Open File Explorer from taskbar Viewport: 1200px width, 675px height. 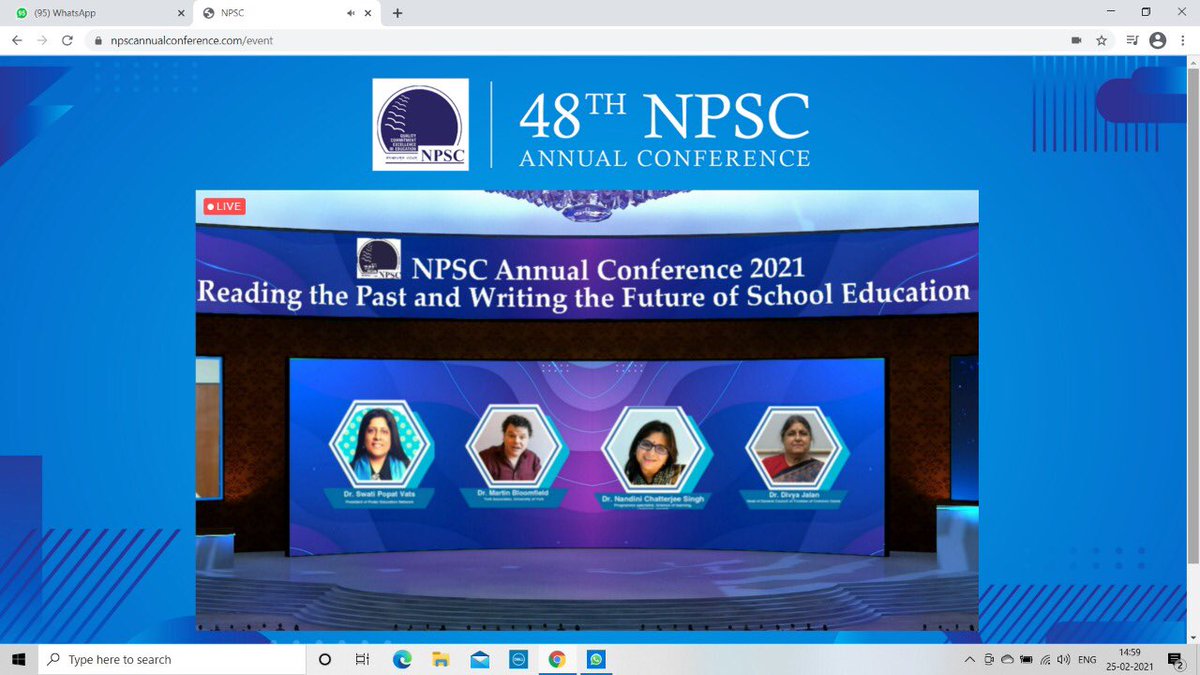[x=440, y=659]
